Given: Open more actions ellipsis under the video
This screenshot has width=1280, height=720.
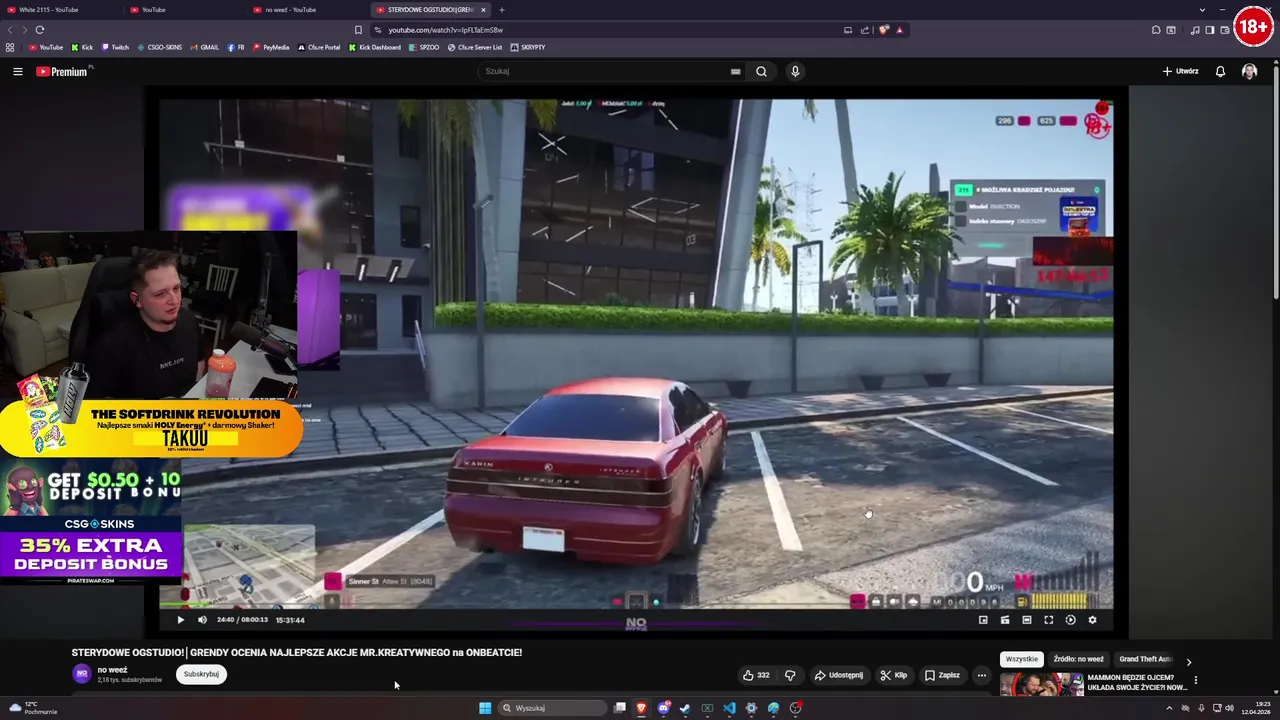Looking at the screenshot, I should coord(981,675).
